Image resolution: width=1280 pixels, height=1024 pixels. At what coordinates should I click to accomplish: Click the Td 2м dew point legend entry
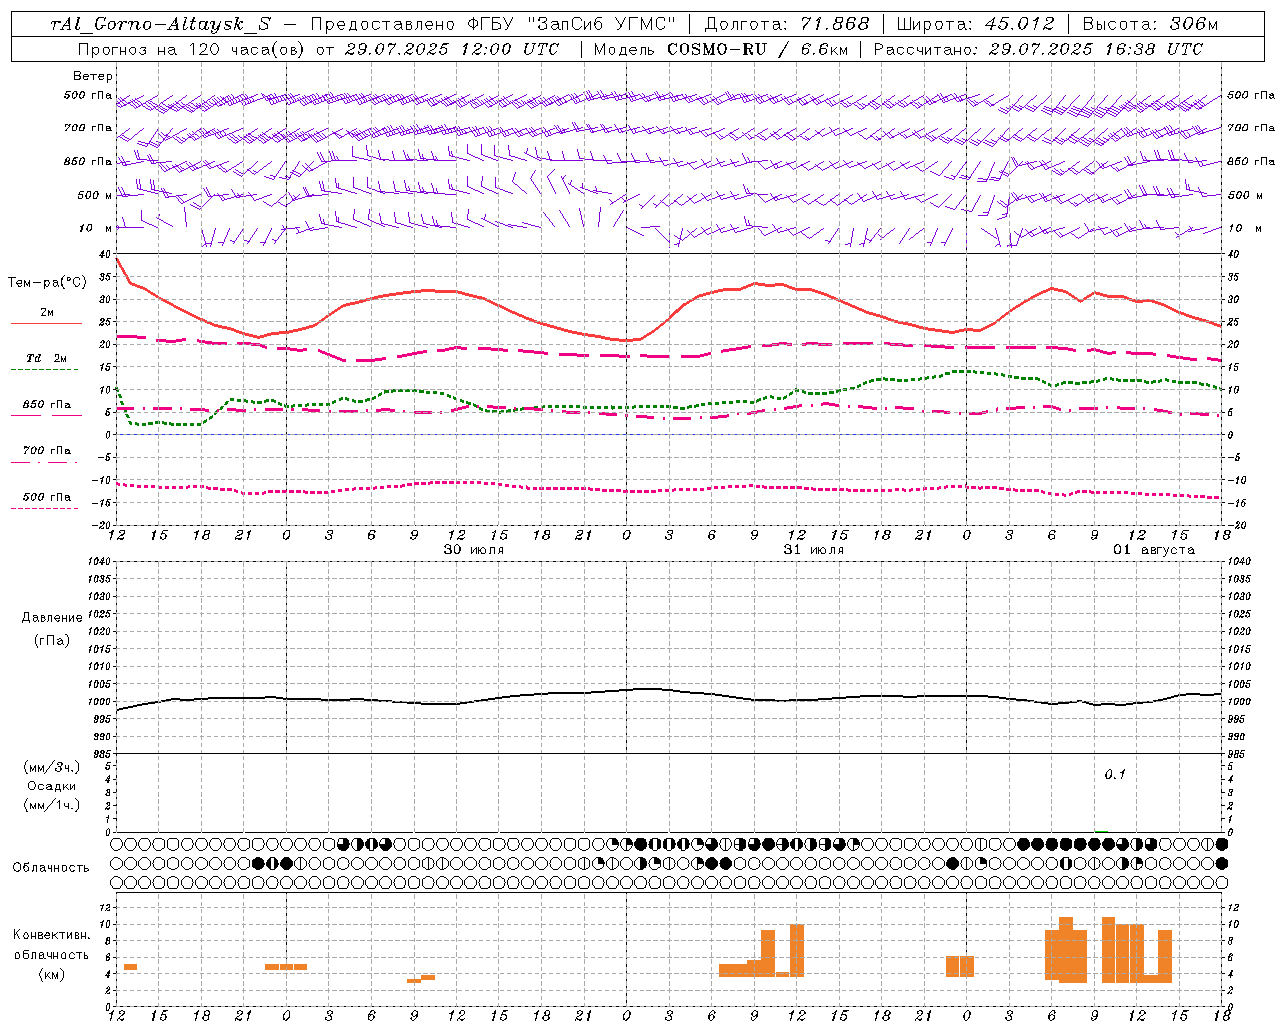[x=46, y=358]
